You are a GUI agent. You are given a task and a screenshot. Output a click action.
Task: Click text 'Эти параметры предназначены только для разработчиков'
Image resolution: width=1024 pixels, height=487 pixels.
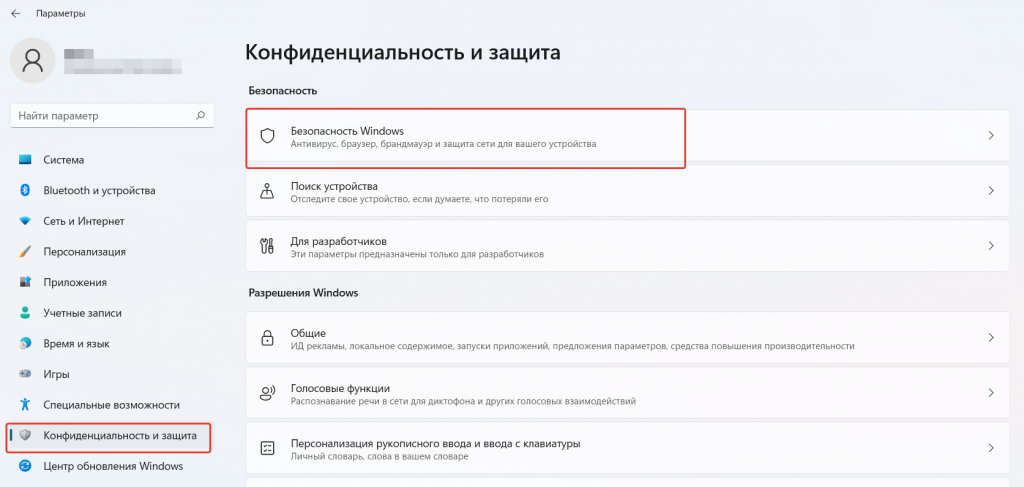(x=417, y=253)
